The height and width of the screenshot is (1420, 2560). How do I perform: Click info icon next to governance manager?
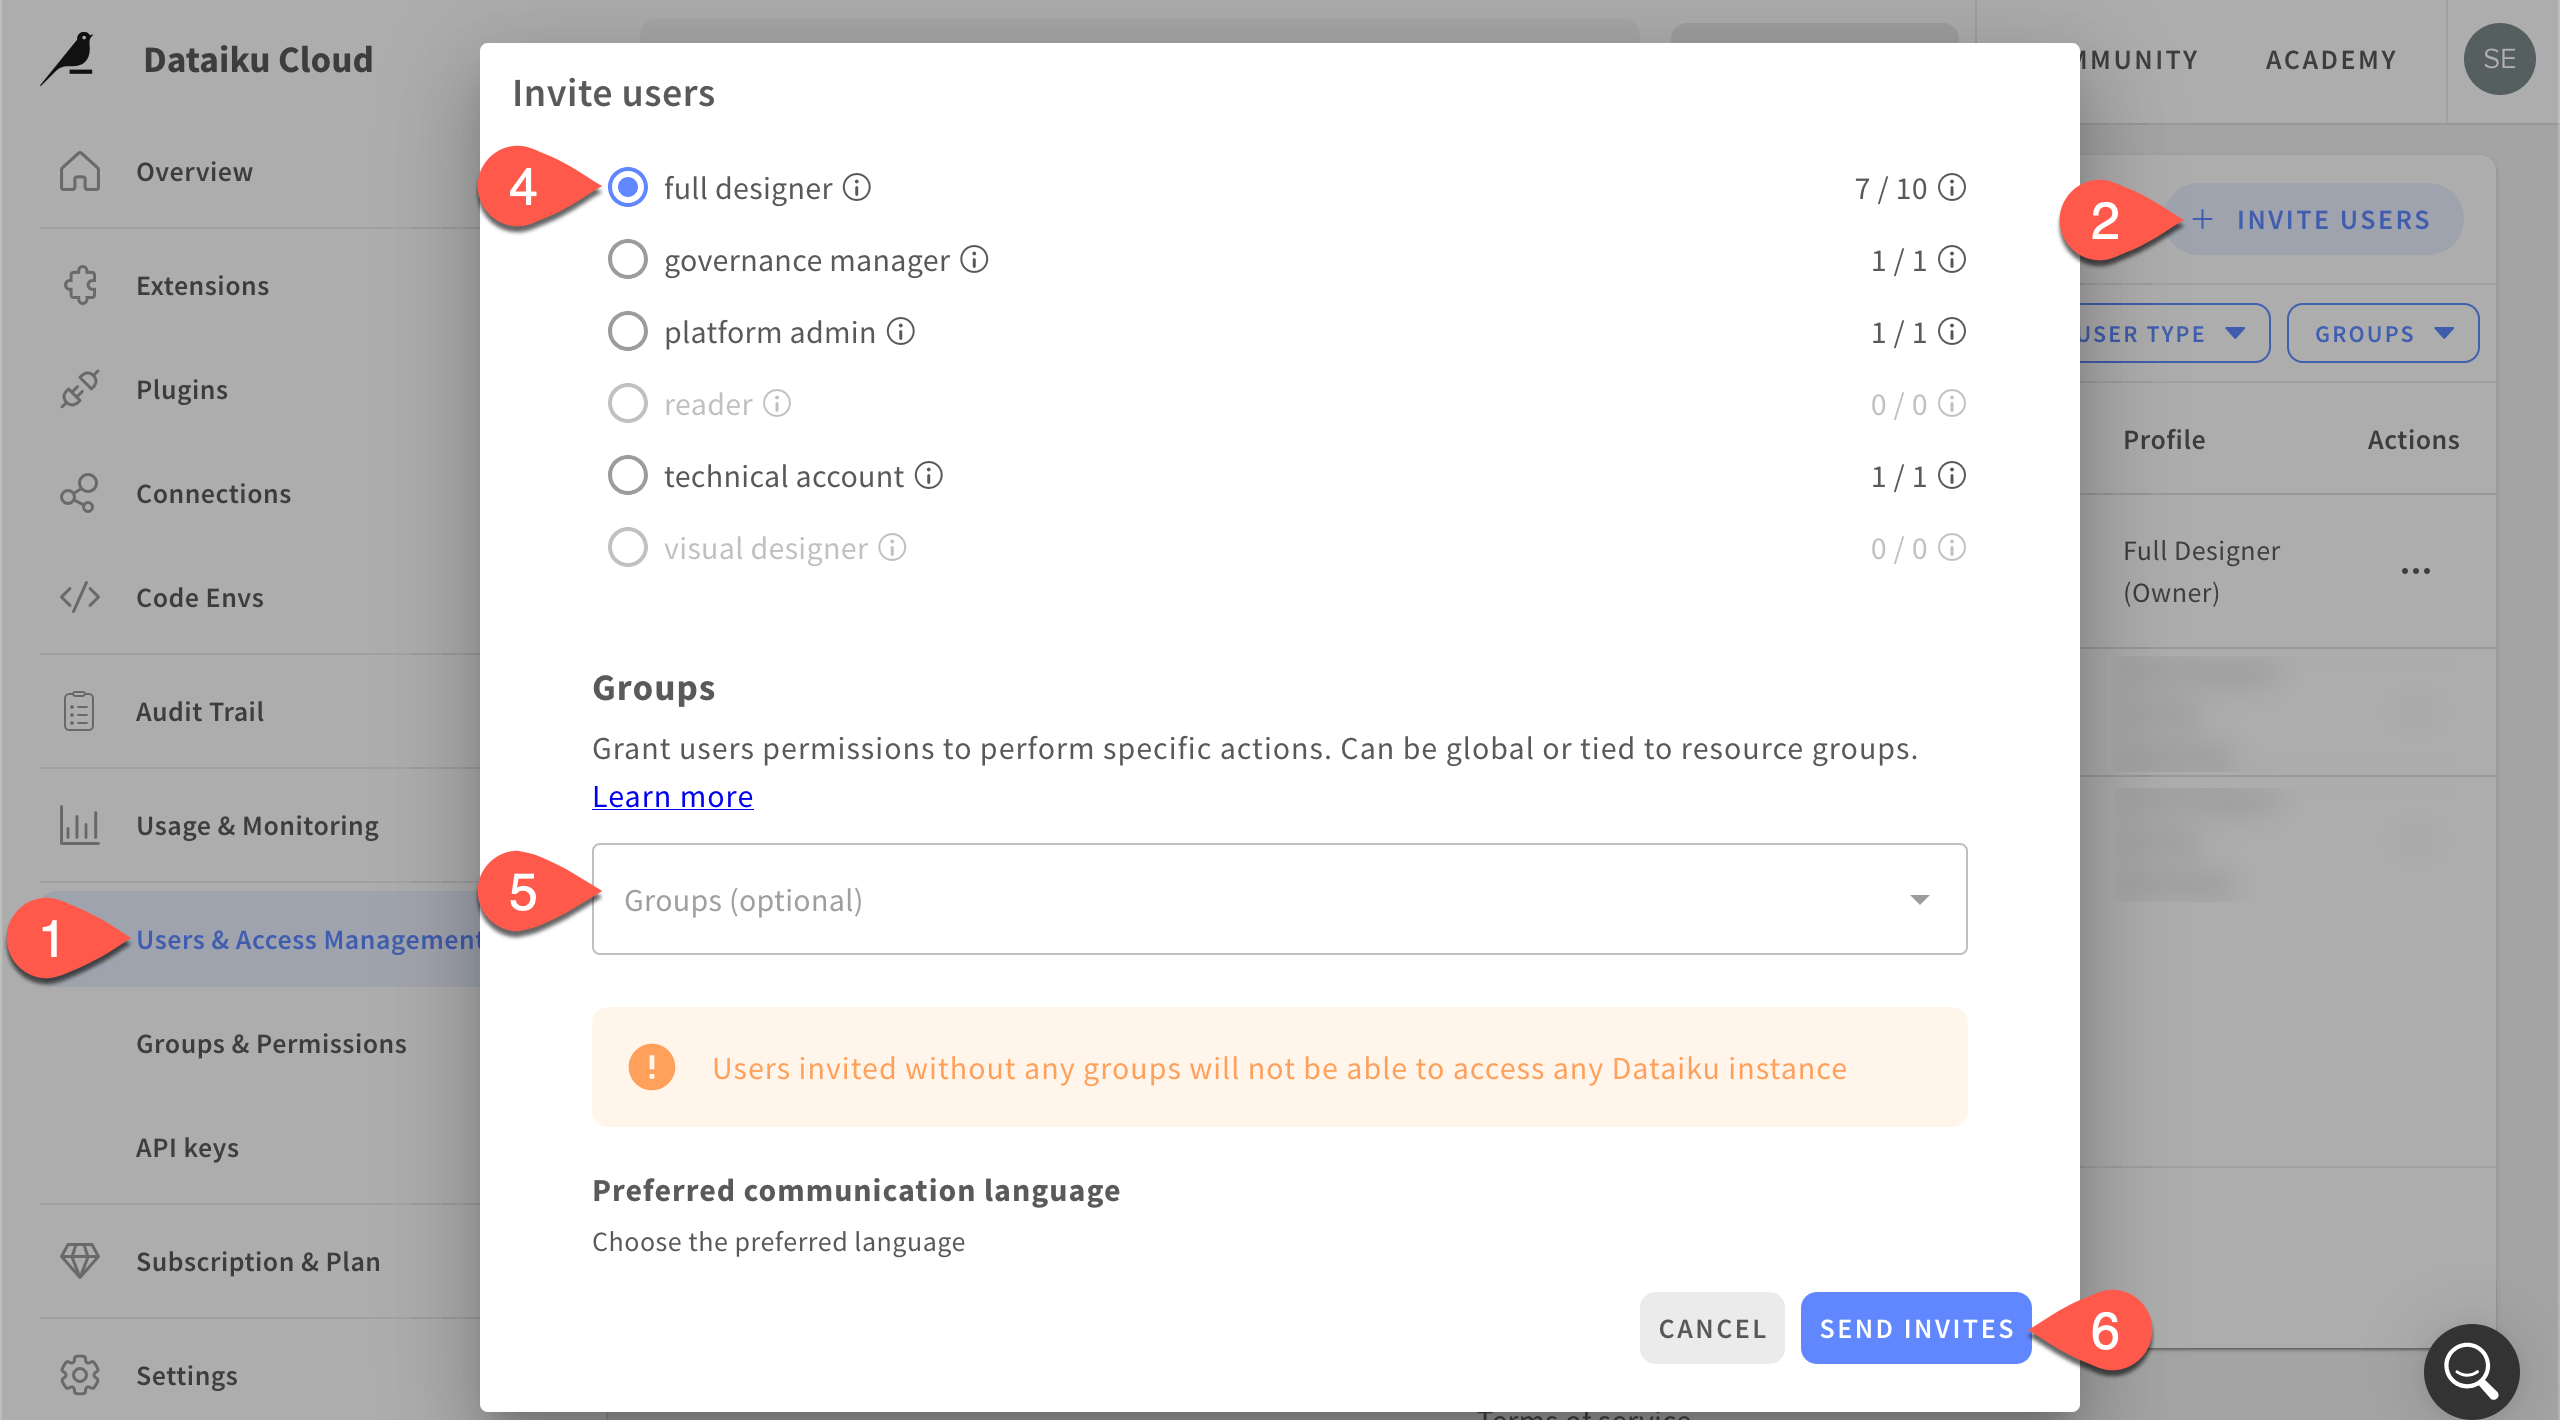pyautogui.click(x=974, y=259)
